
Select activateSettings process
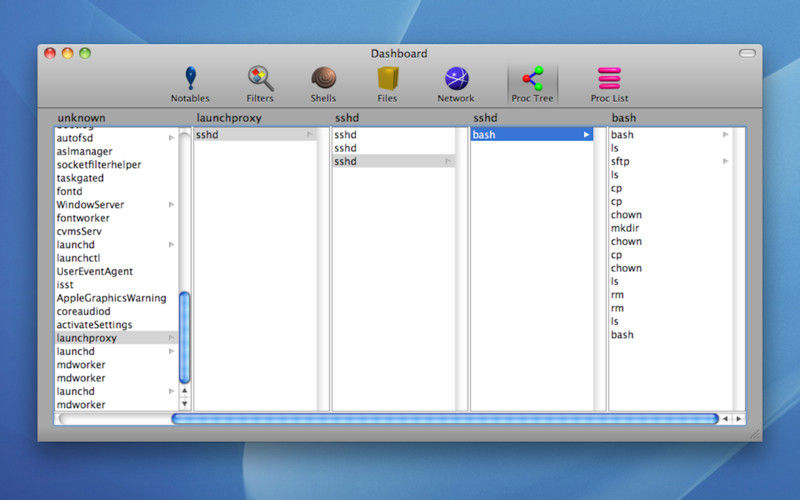116,324
